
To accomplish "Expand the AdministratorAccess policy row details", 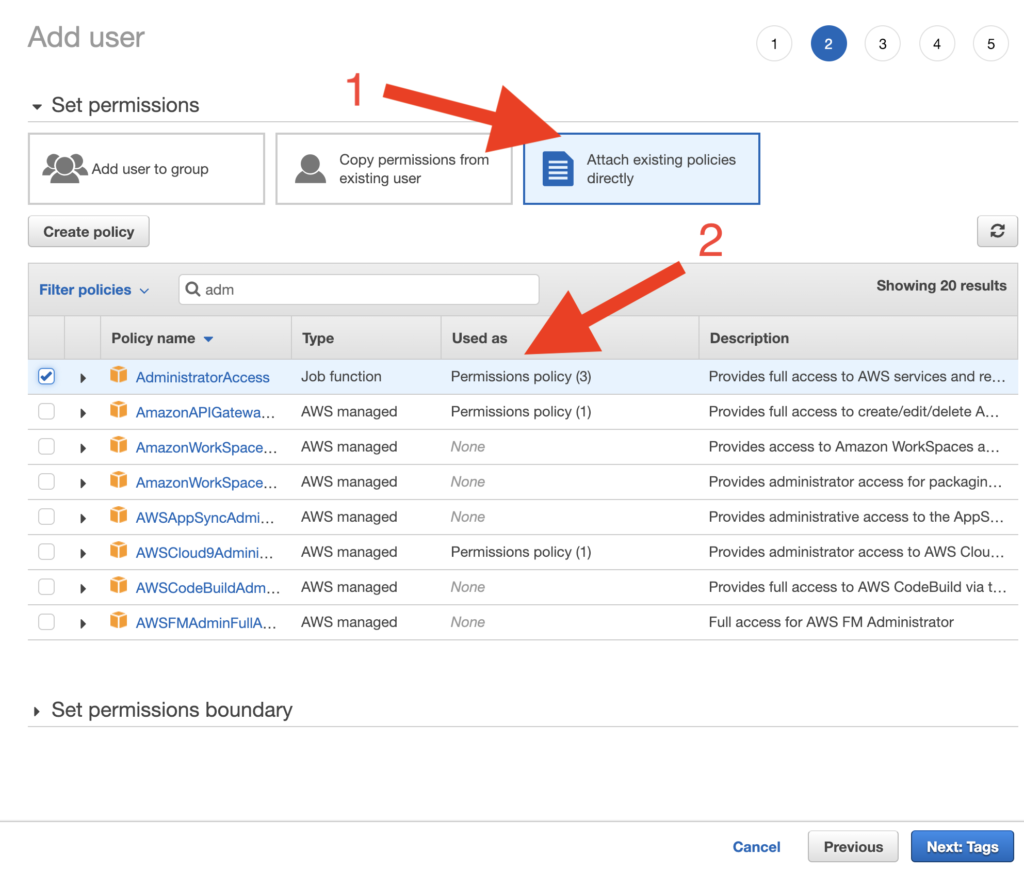I will point(83,377).
